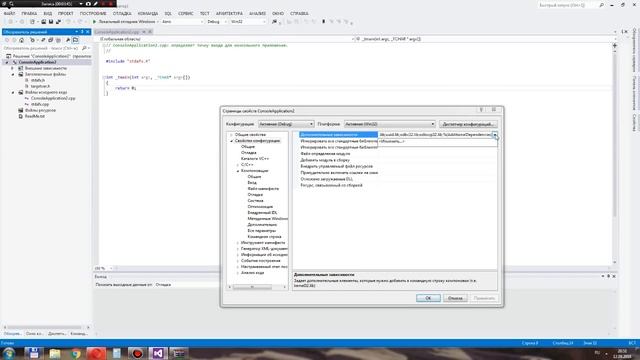Screen dimensions: 640x360
Task: Open Google Chrome from the taskbar
Action: click(76, 353)
